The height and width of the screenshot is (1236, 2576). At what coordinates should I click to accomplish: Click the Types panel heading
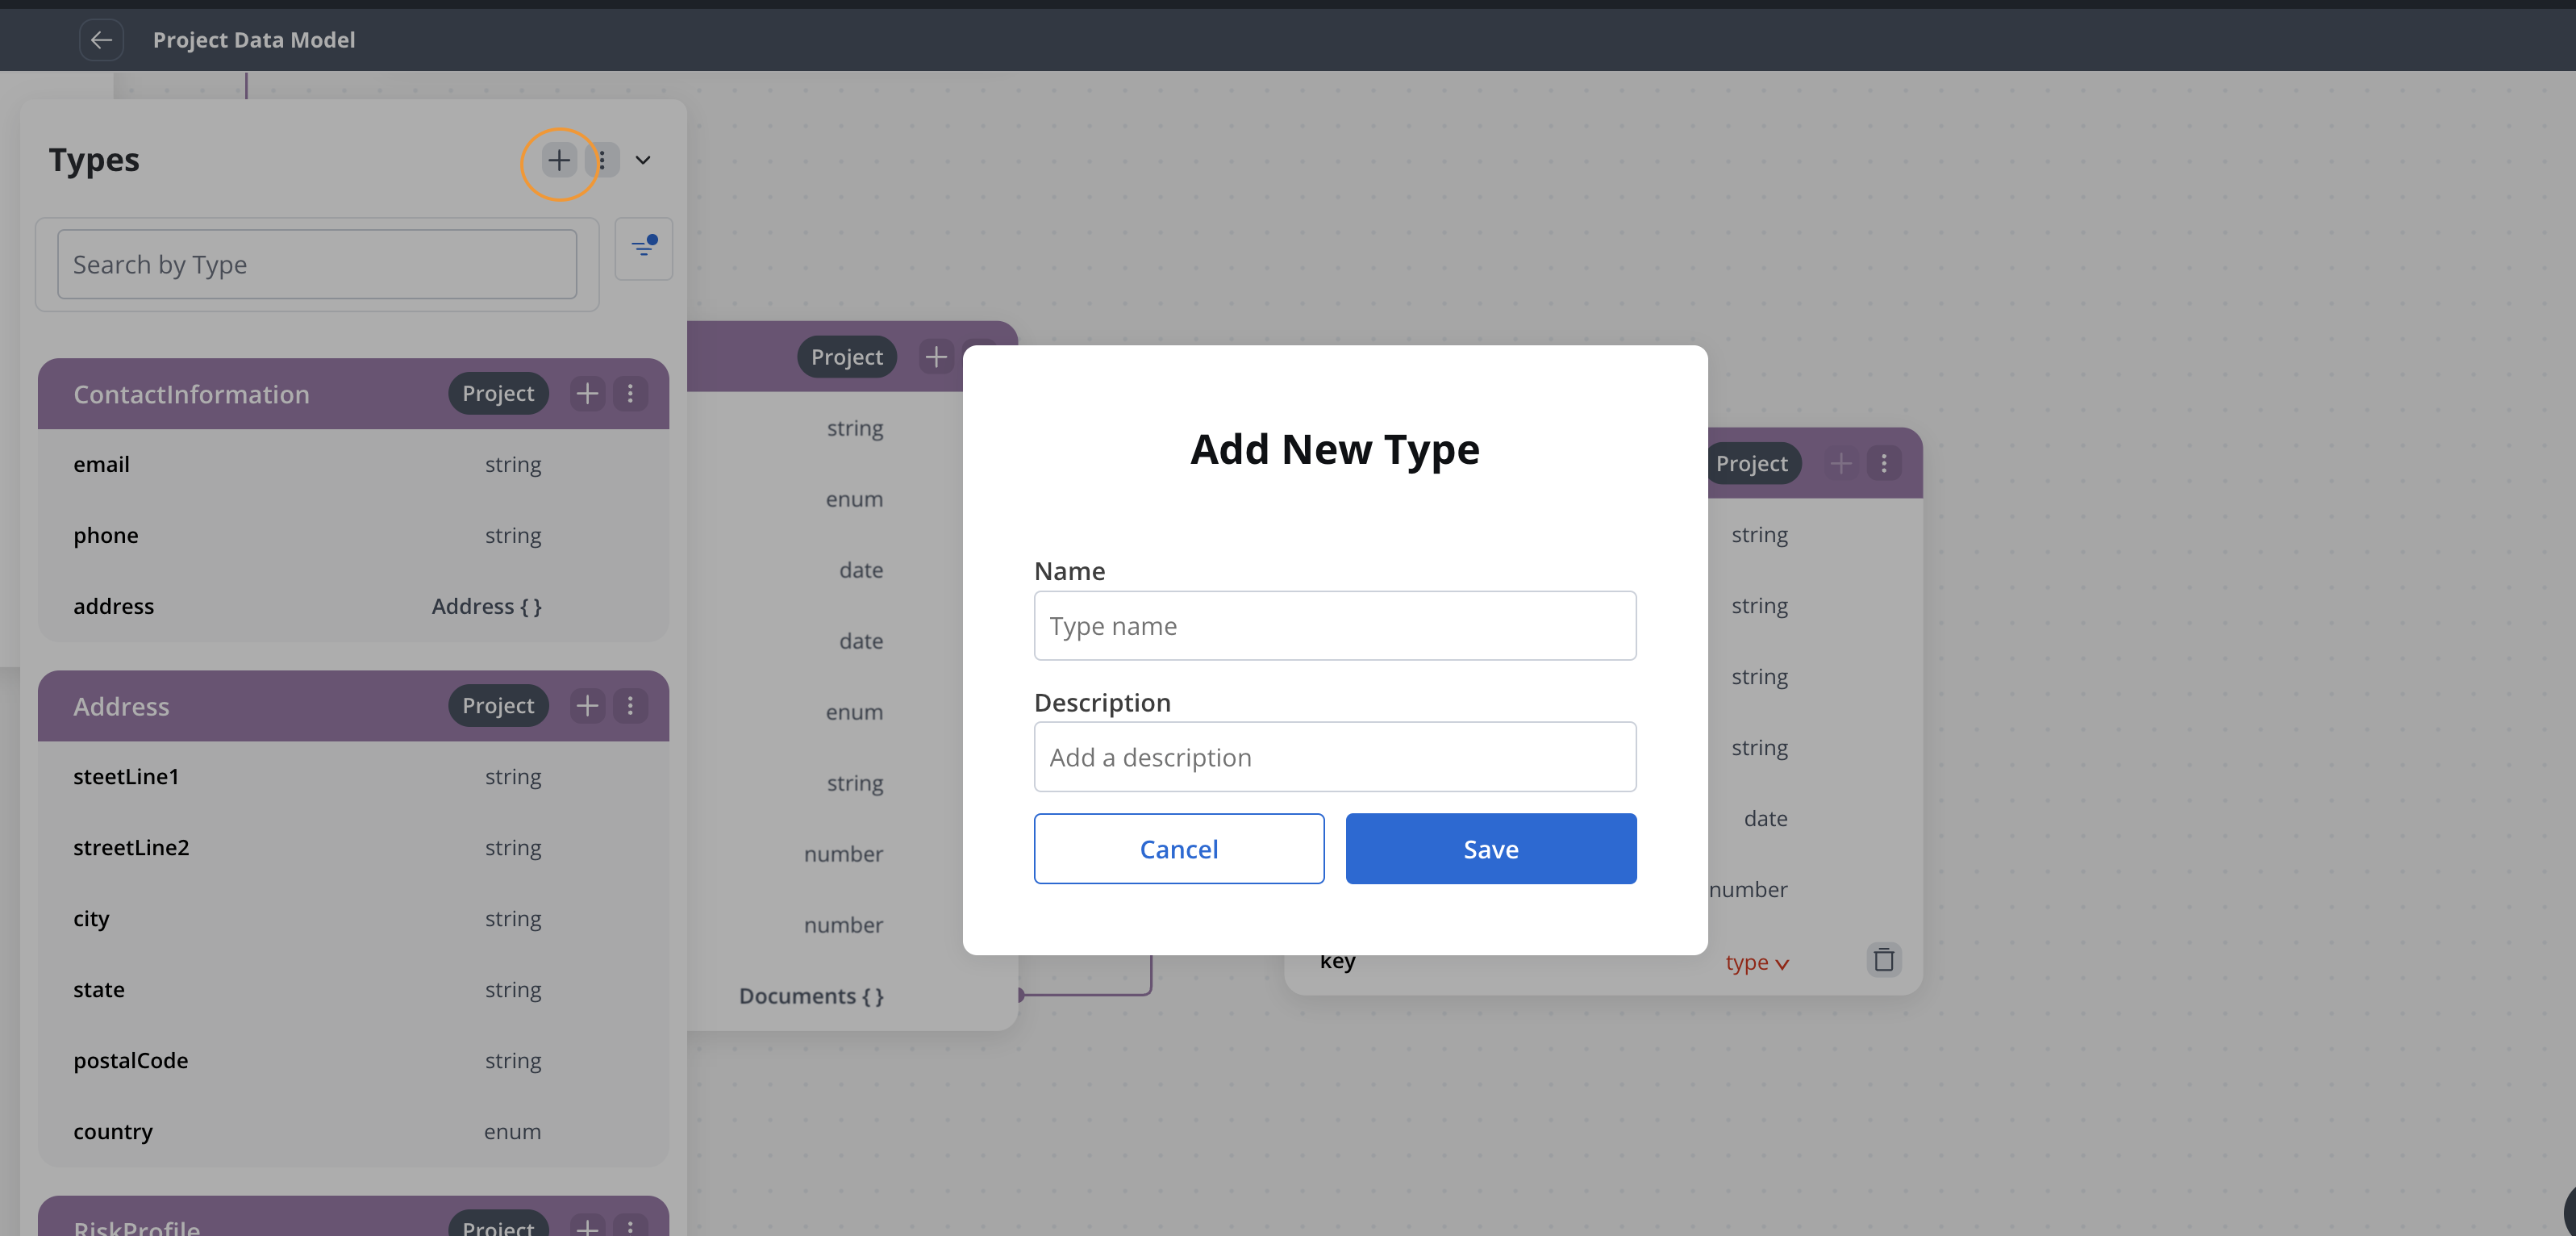click(94, 160)
